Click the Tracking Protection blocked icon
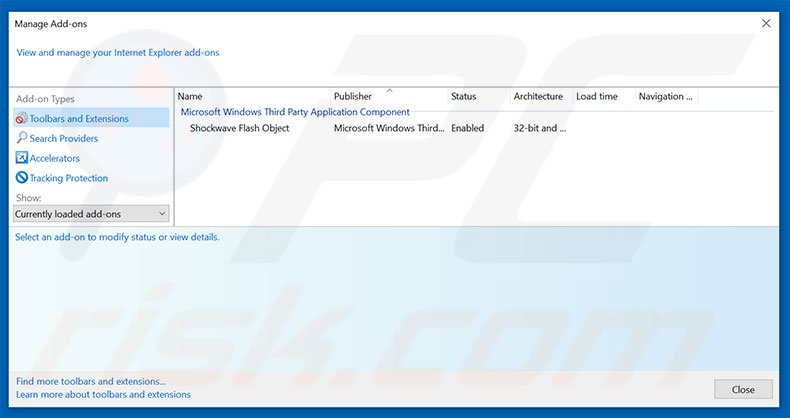This screenshot has height=418, width=790. tap(22, 177)
